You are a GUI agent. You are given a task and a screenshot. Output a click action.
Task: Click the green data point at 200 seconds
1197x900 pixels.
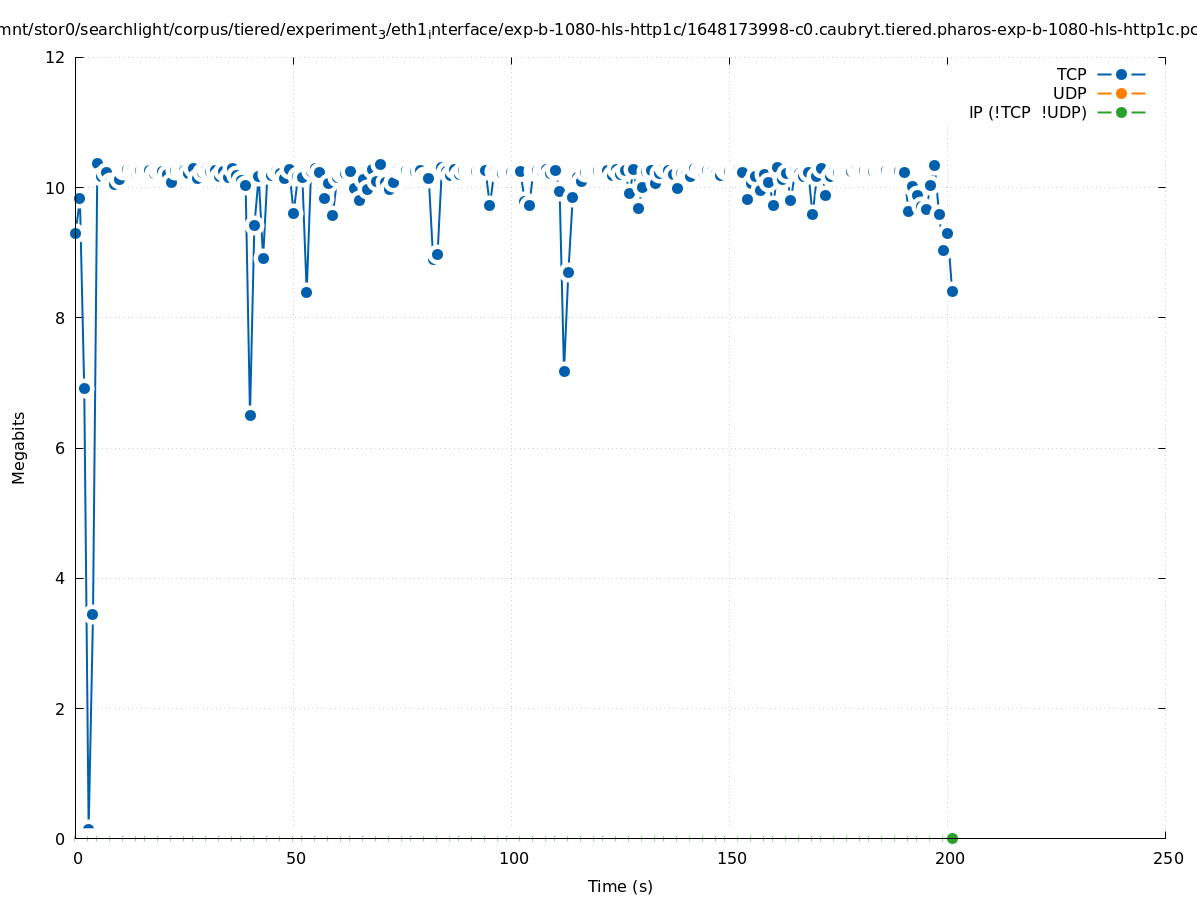(x=952, y=838)
